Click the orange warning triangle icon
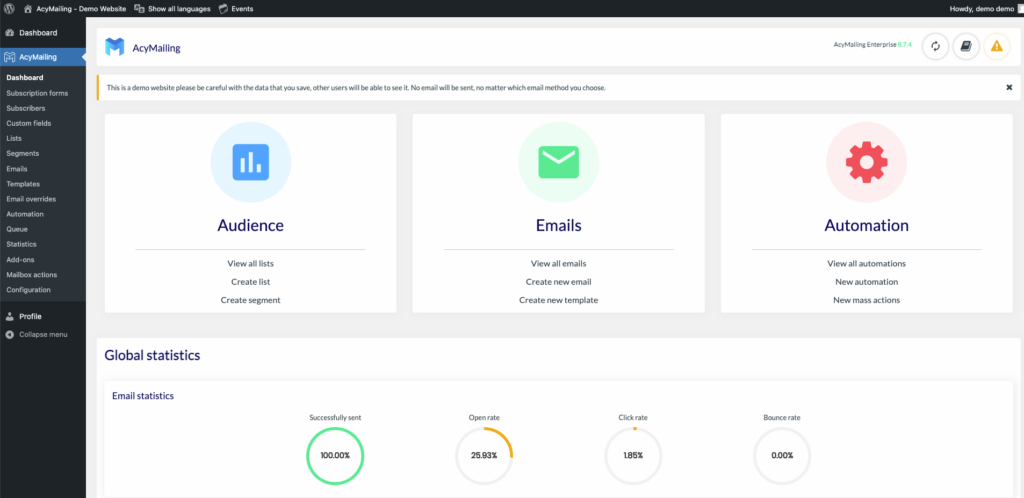Viewport: 1024px width, 498px height. pos(996,46)
